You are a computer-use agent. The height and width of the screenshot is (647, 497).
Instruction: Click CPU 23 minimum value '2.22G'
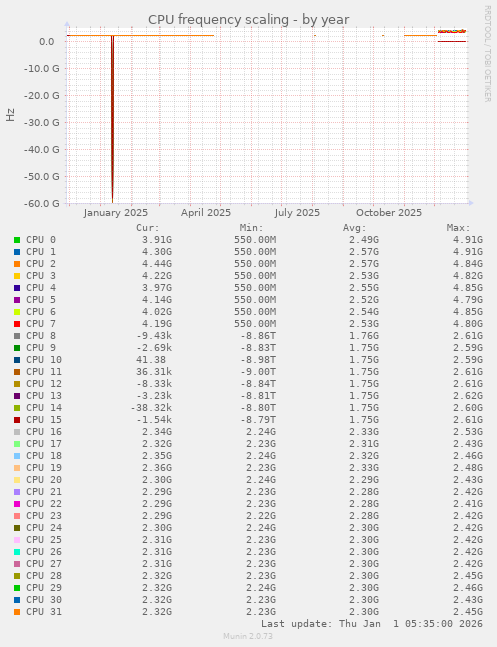pyautogui.click(x=261, y=516)
